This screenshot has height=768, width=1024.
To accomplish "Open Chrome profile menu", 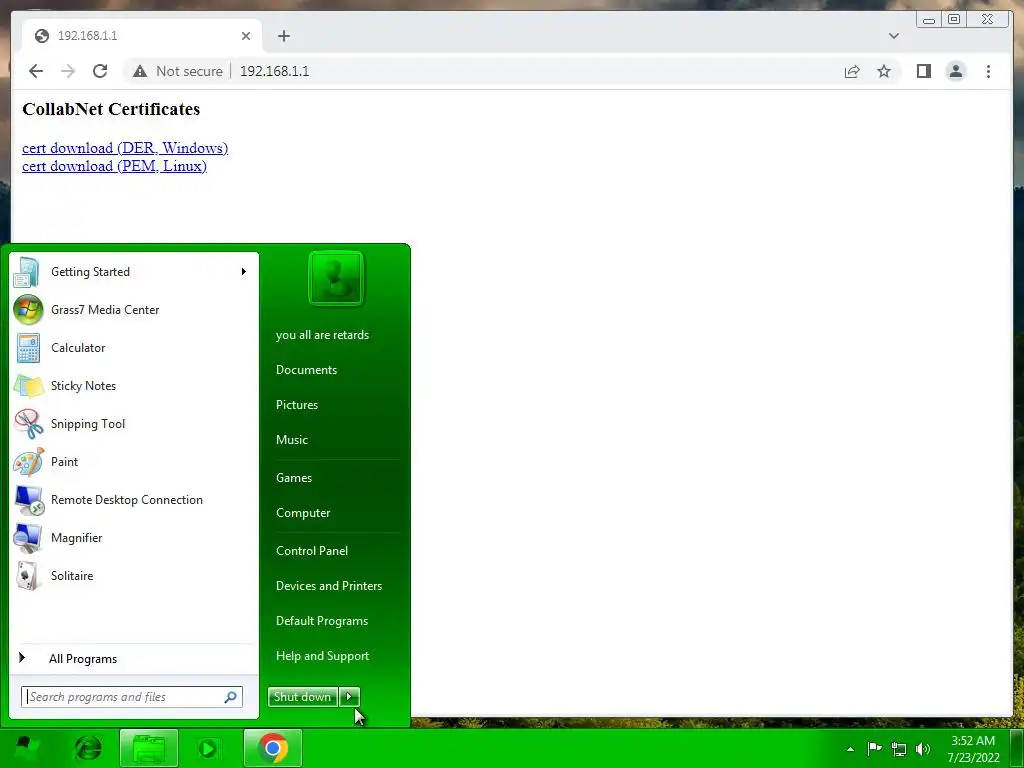I will tap(955, 71).
